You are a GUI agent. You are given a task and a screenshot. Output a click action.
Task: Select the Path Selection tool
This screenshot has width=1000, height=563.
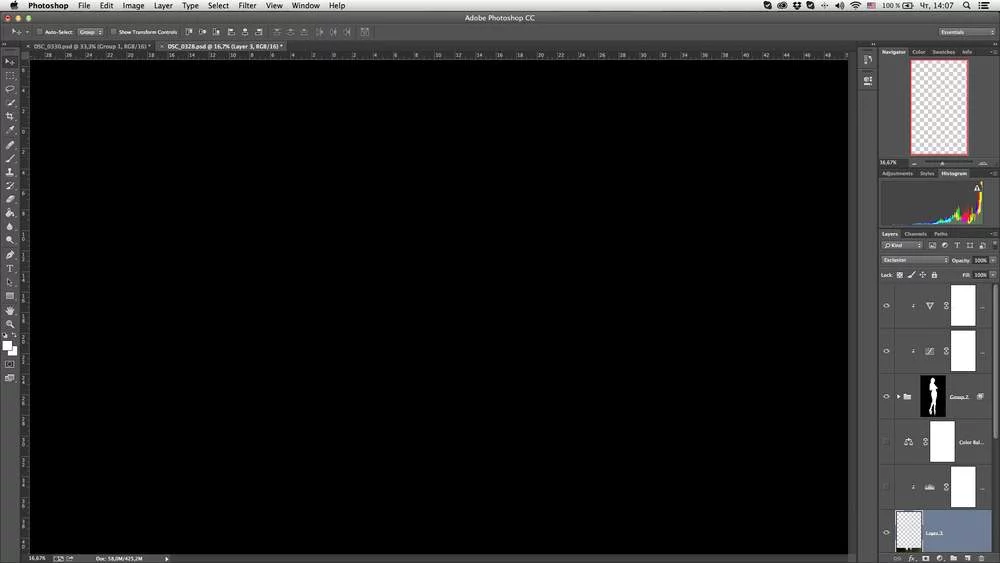point(10,282)
